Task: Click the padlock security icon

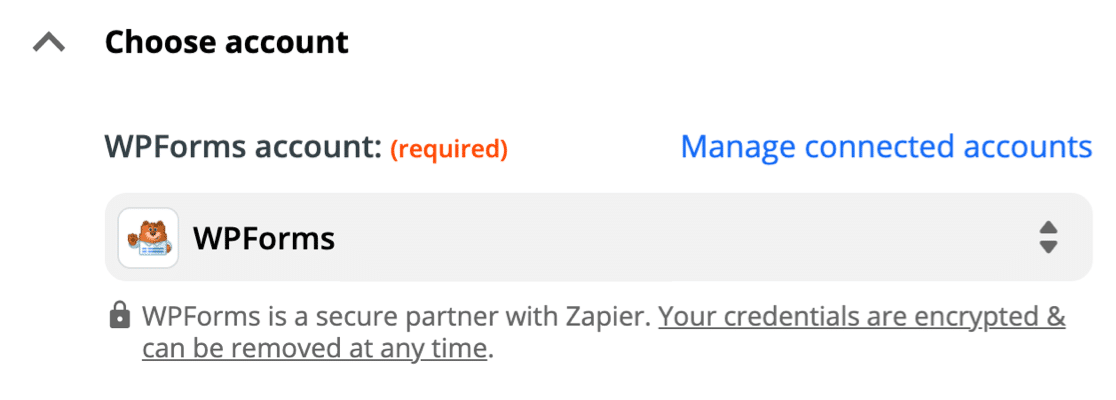Action: tap(119, 318)
